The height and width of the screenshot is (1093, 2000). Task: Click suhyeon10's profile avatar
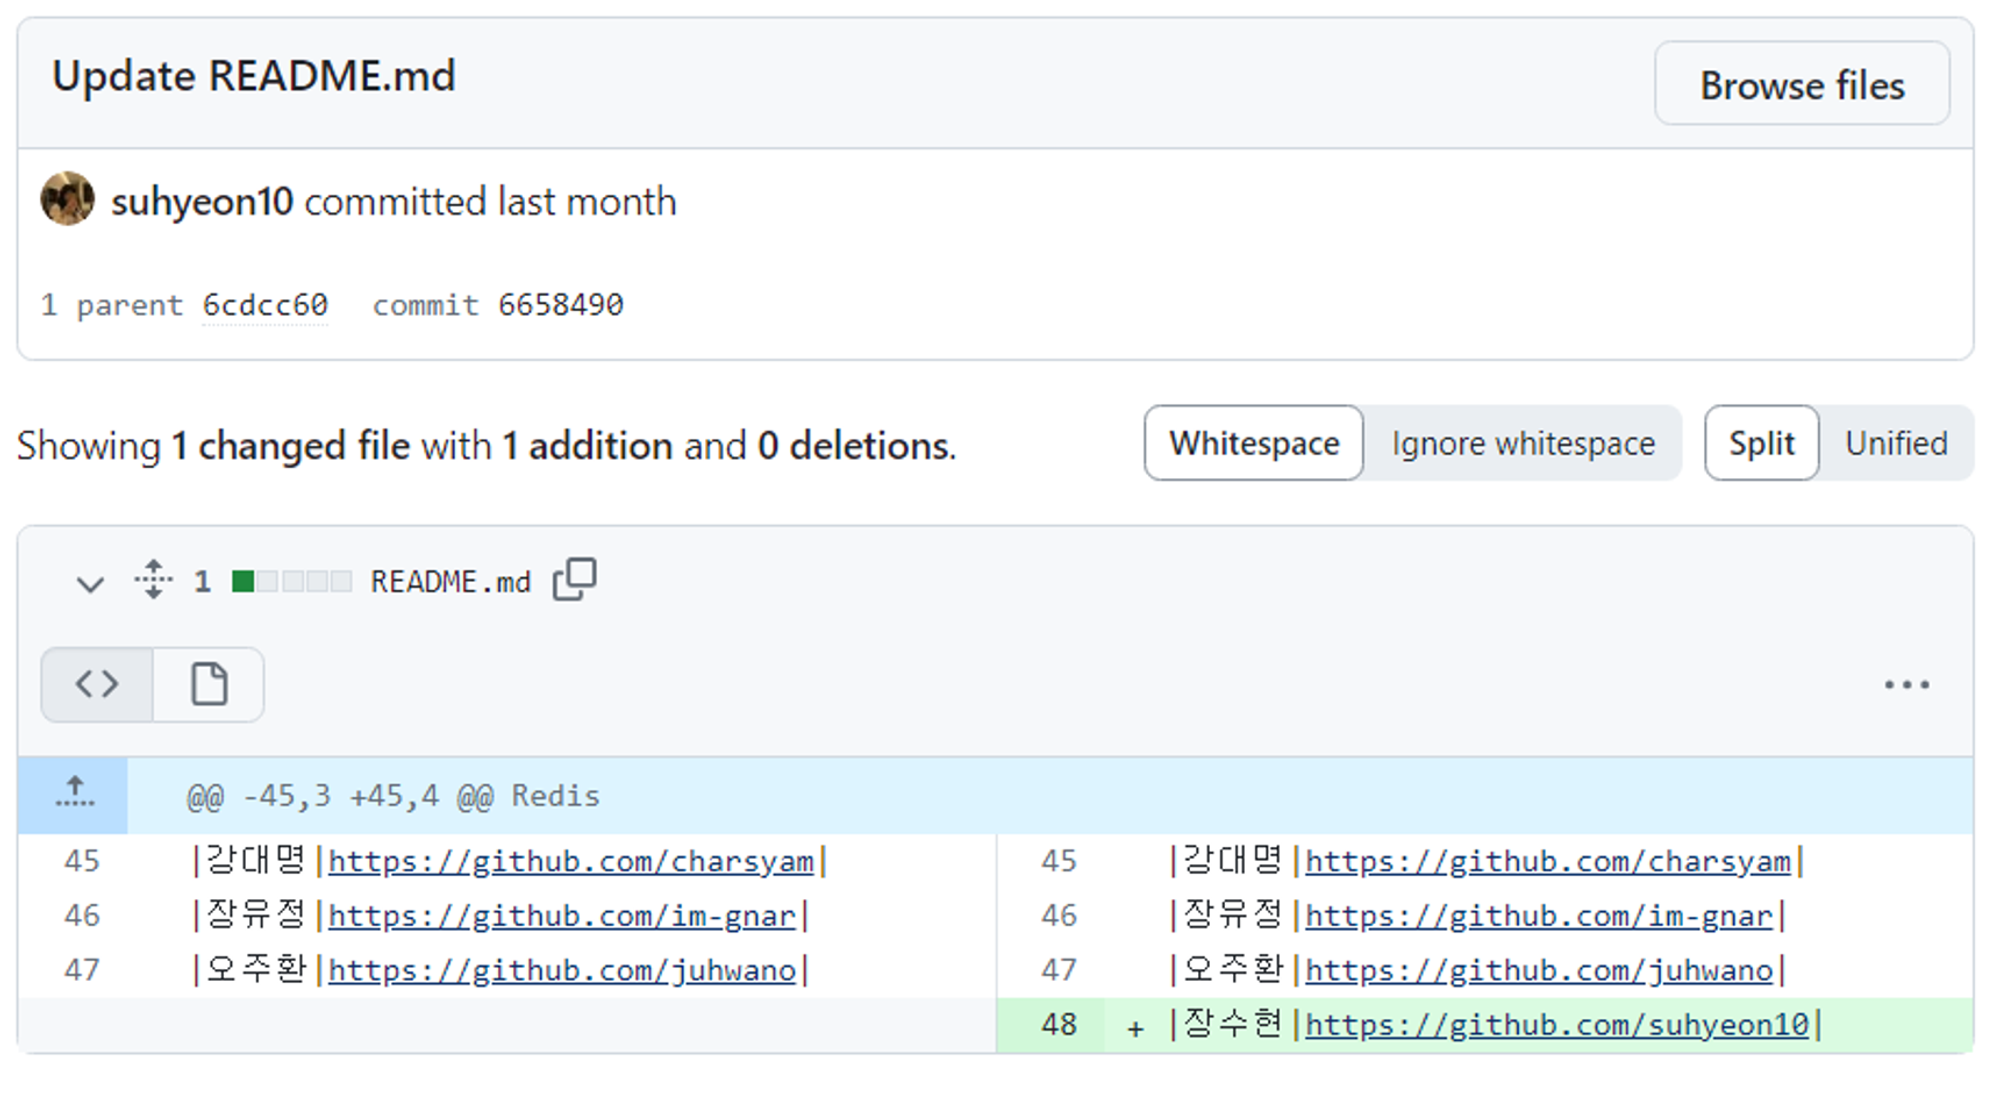coord(68,199)
